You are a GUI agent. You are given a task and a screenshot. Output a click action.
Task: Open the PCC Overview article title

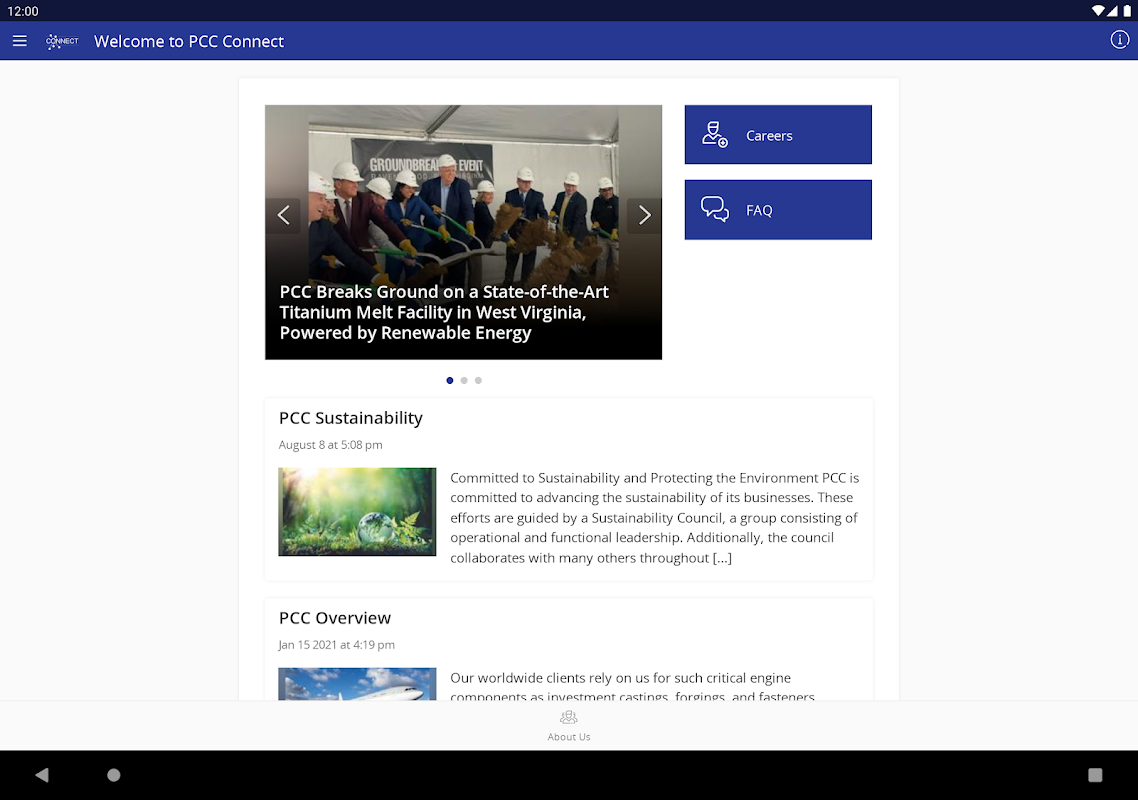coord(335,618)
